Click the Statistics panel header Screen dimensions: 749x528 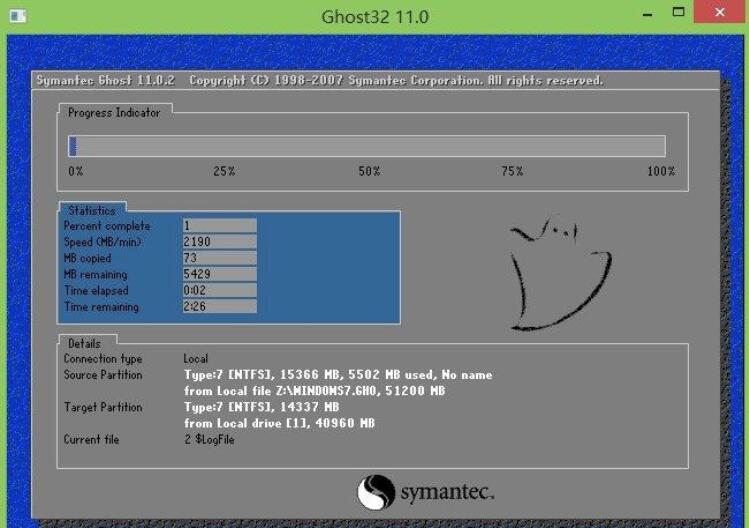click(x=91, y=210)
